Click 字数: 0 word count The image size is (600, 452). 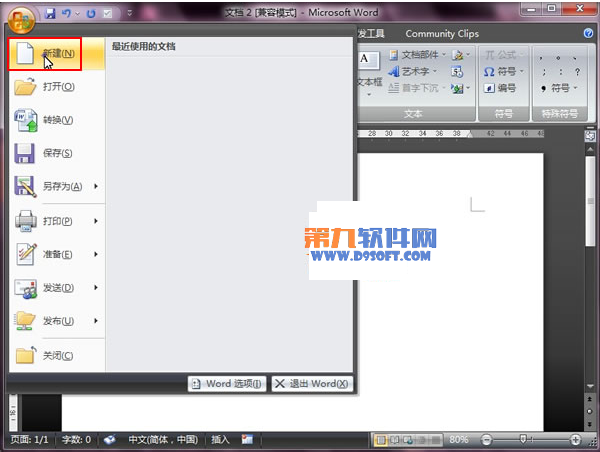(x=77, y=440)
